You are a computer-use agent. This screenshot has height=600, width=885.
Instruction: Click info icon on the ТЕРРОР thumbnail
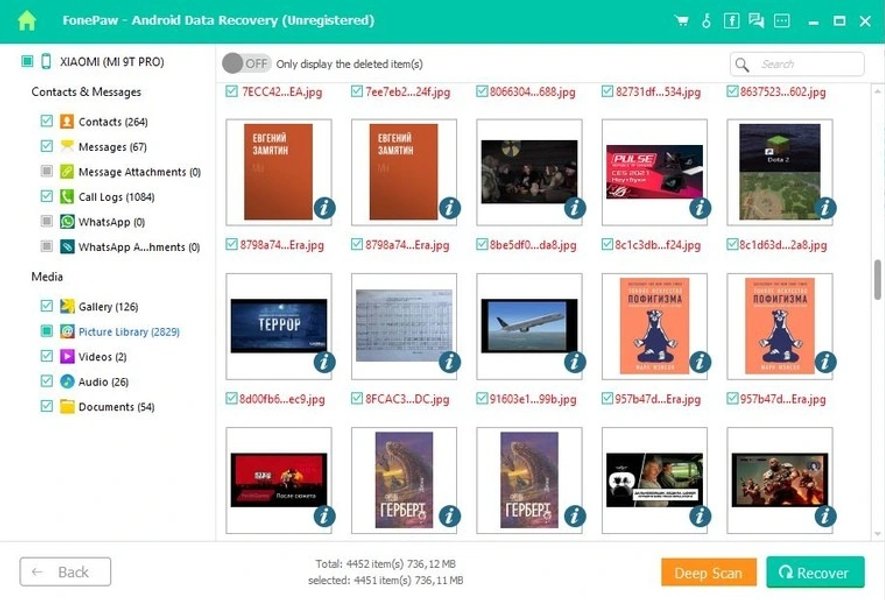(324, 362)
